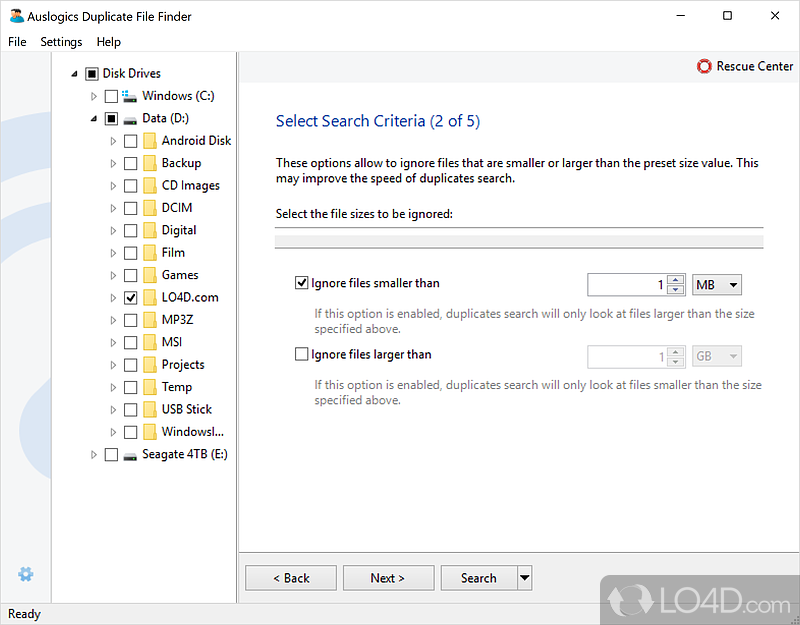Click the Games folder icon
The width and height of the screenshot is (800, 625).
pyautogui.click(x=149, y=275)
